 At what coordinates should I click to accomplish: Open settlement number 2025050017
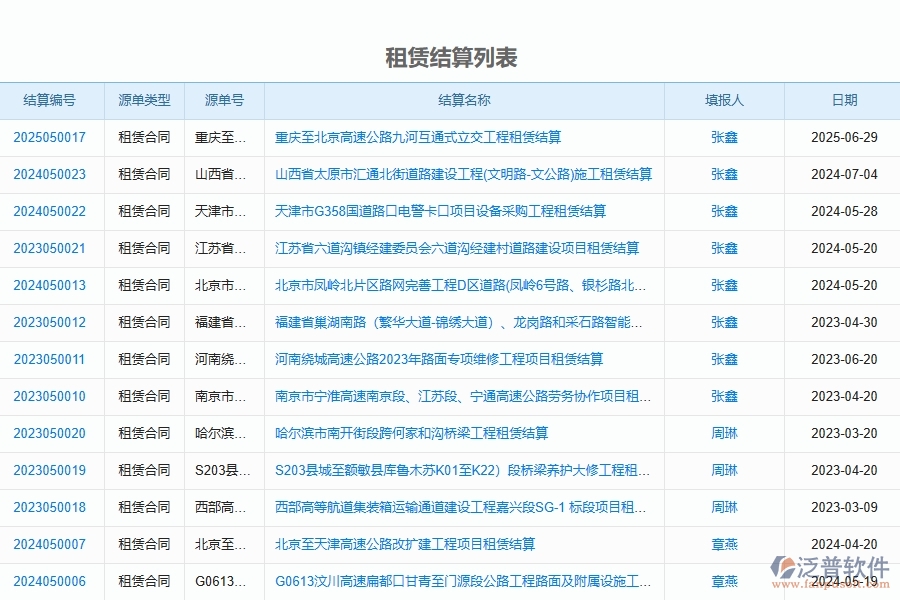point(51,137)
